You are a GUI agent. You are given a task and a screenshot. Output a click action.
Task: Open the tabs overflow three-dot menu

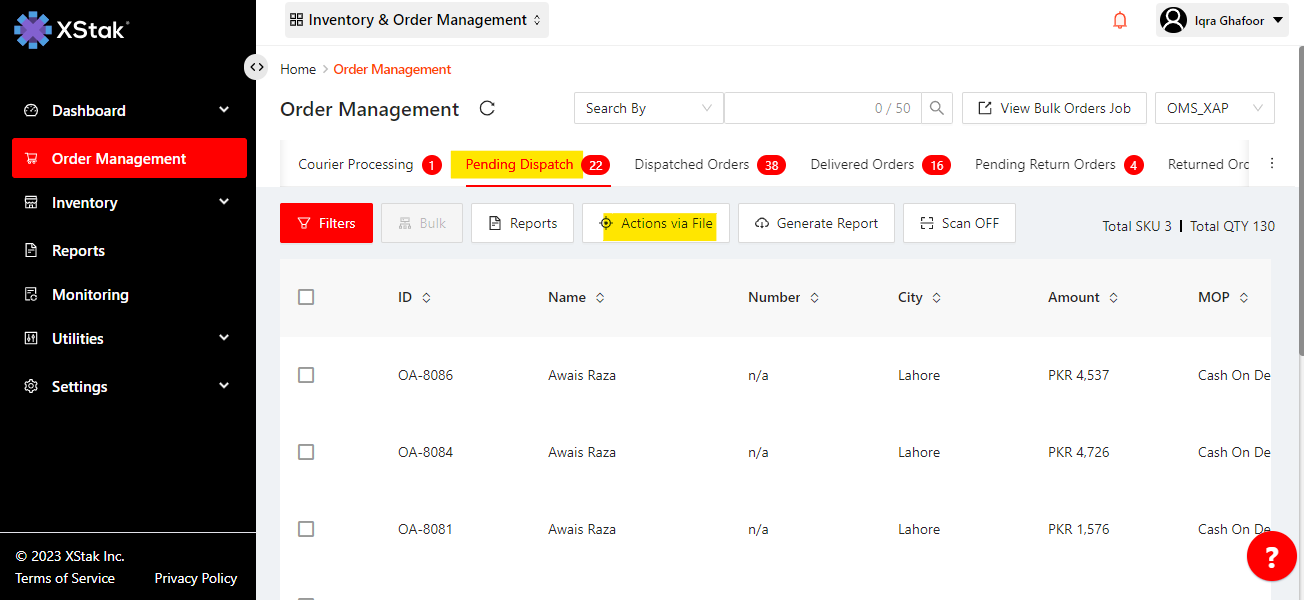coord(1272,164)
